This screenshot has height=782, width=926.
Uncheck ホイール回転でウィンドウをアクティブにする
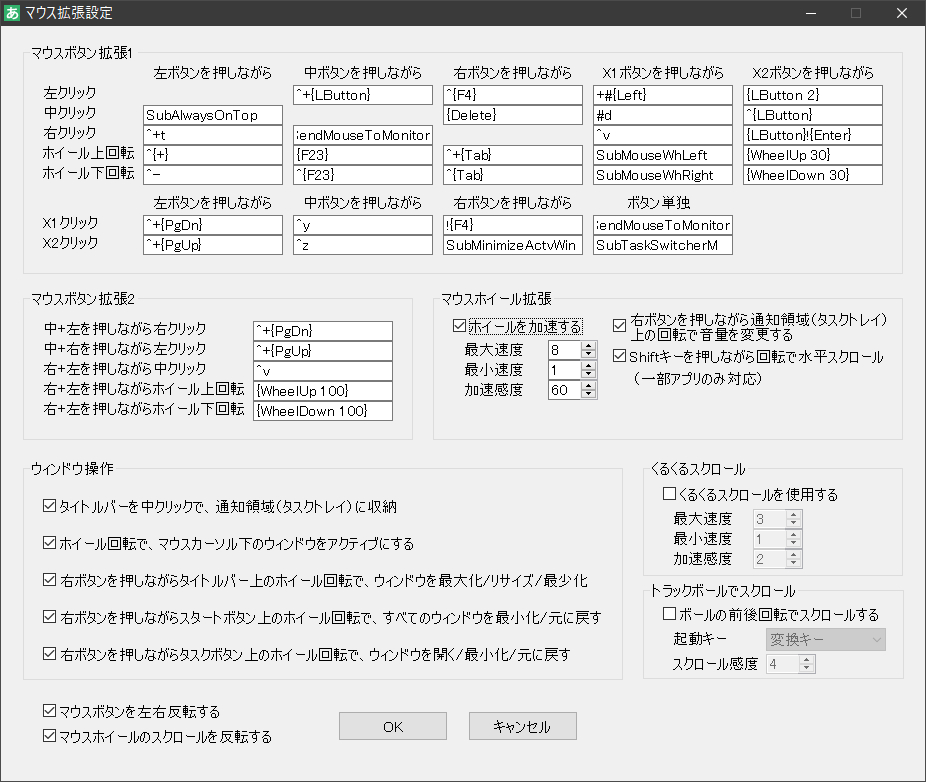point(49,540)
